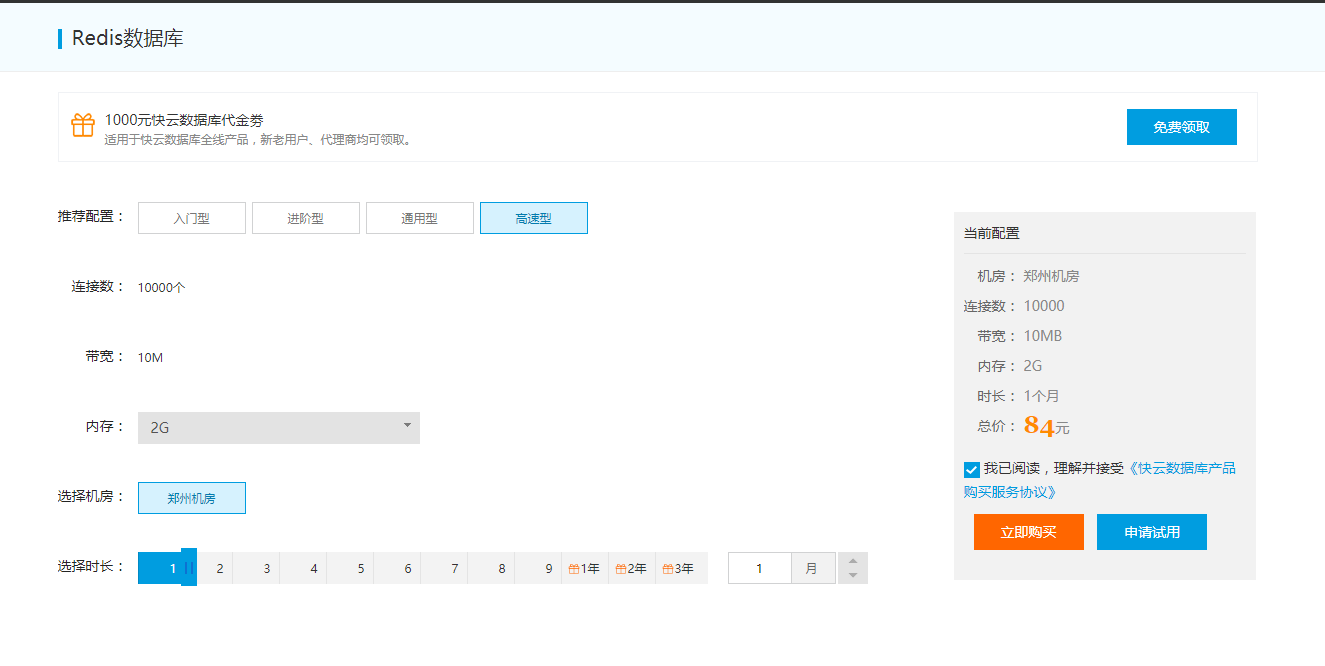Choose the 高速型 configuration
This screenshot has height=666, width=1325.
tap(534, 218)
